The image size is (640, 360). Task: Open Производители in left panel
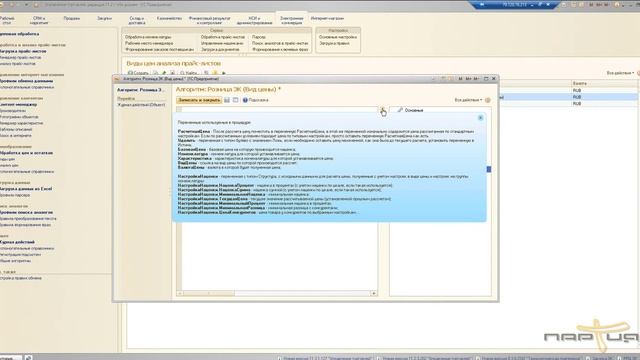click(x=13, y=111)
